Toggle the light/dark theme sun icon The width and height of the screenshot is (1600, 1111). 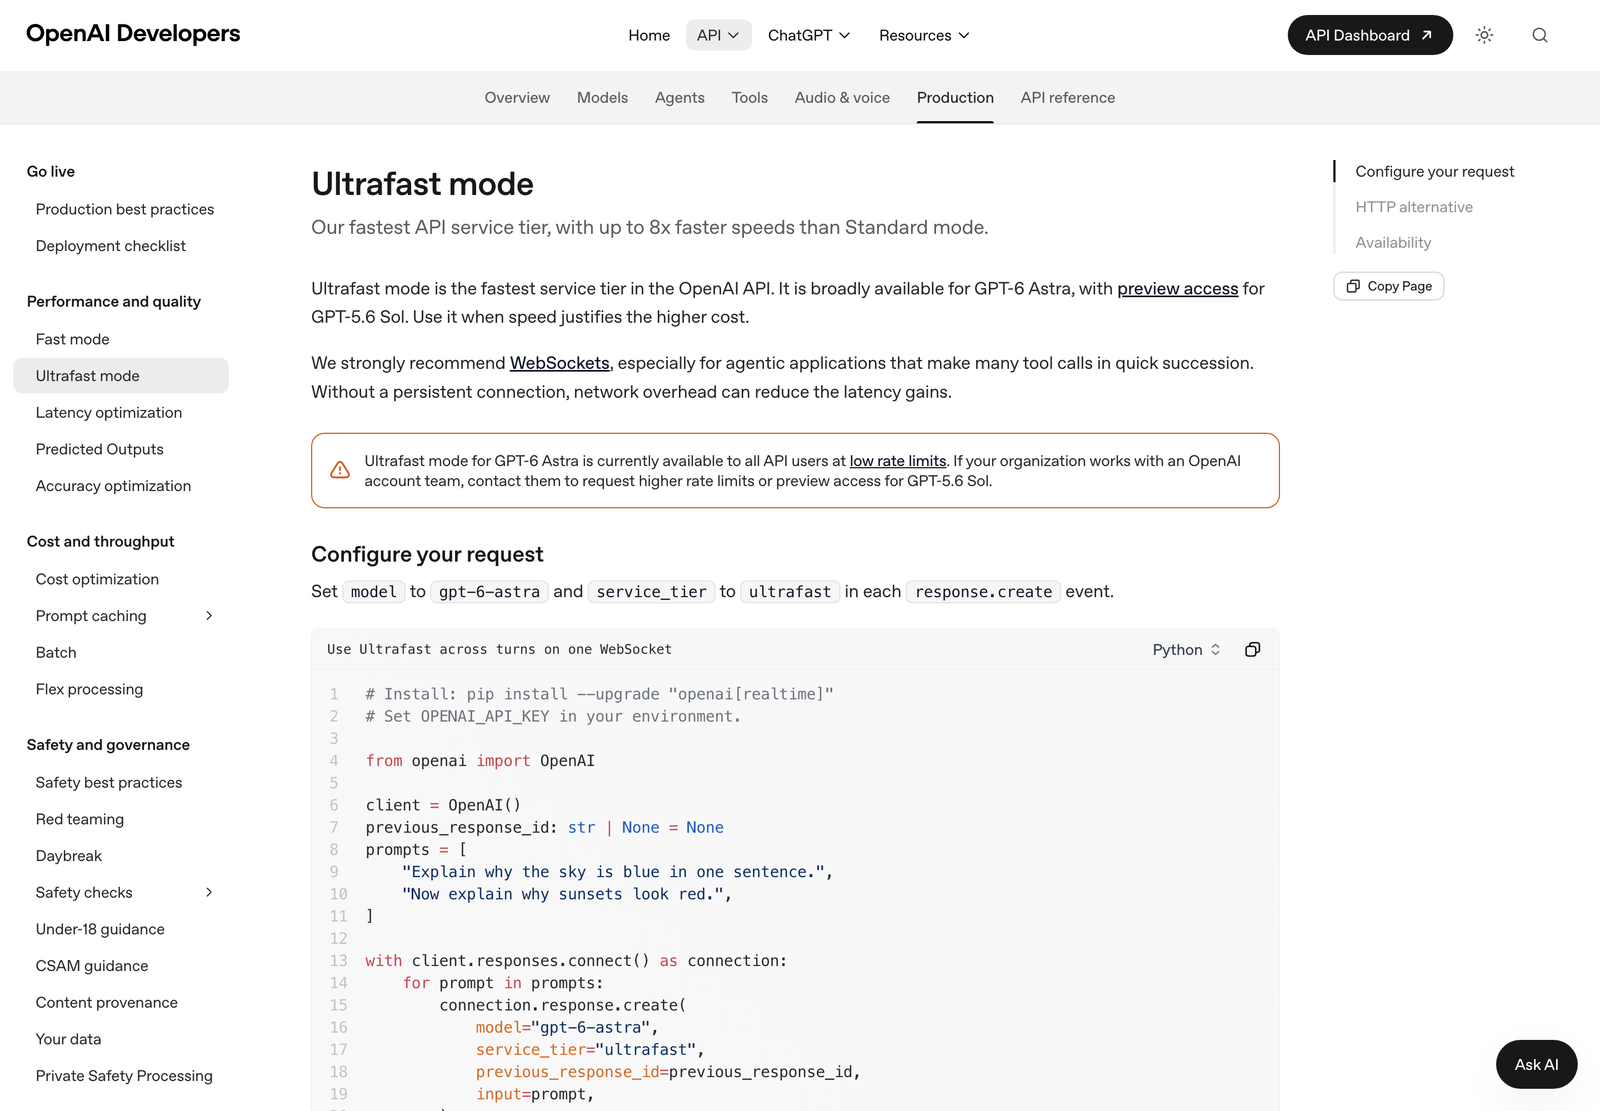click(x=1484, y=35)
